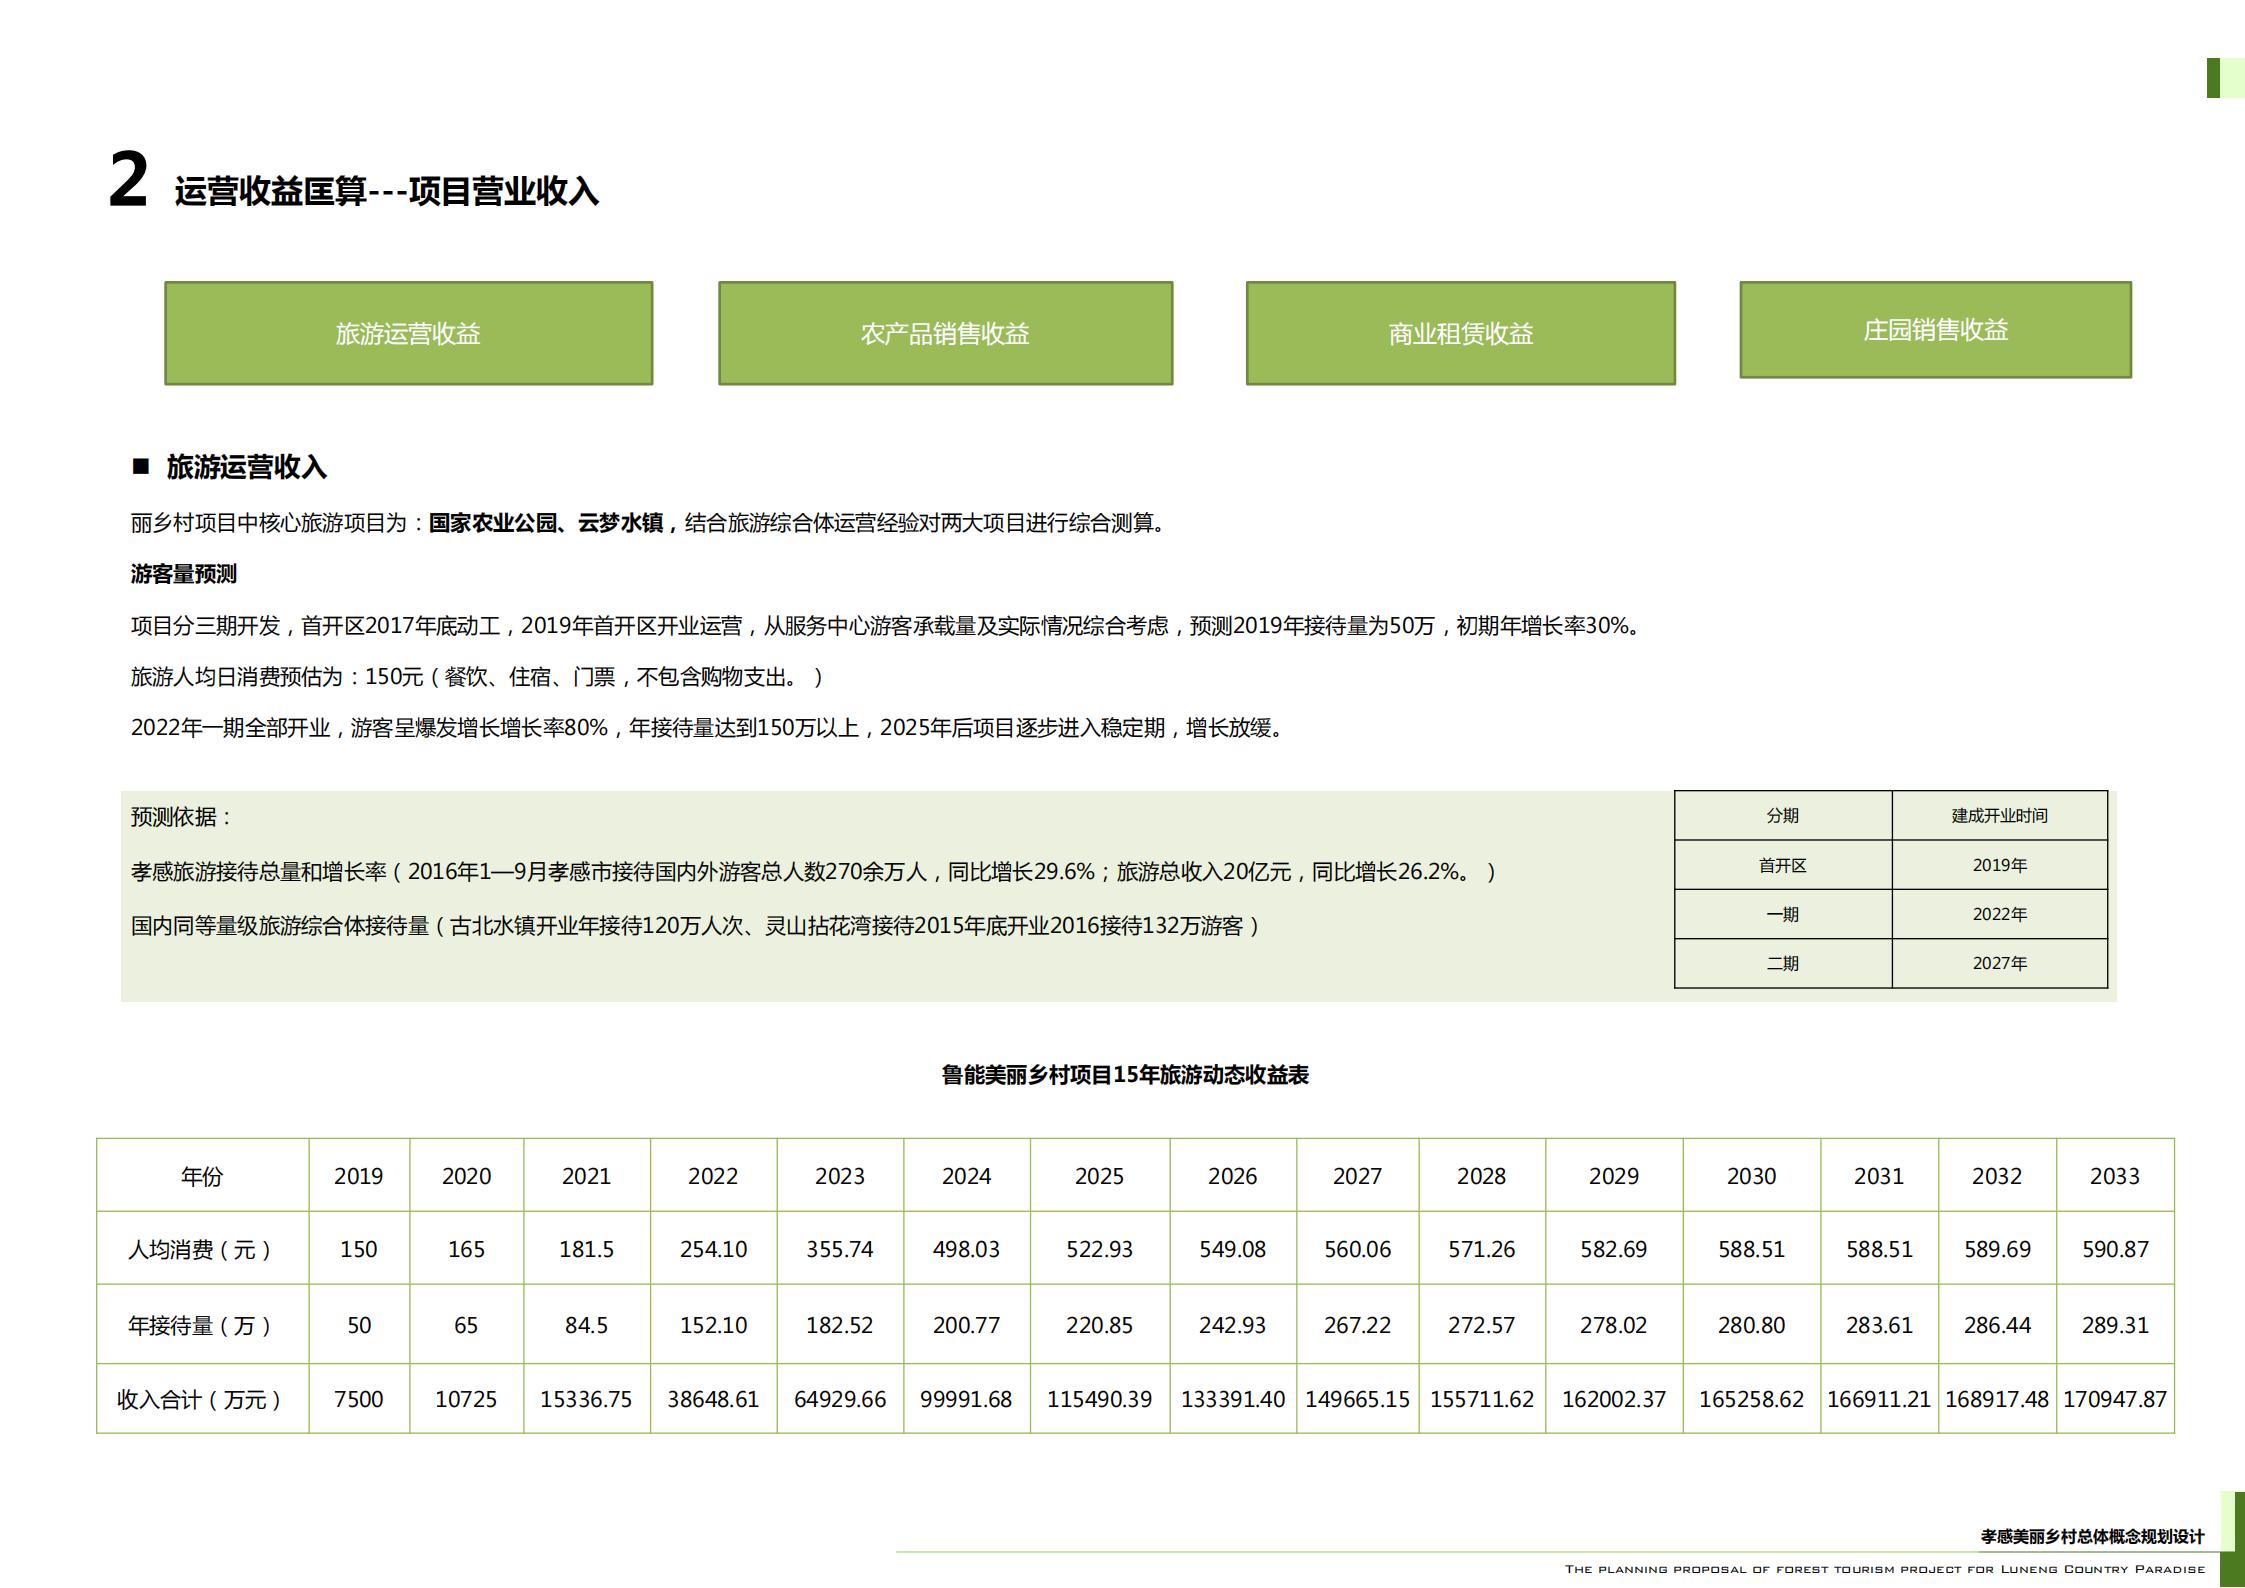Click the 170947.87 revenue cell
The height and width of the screenshot is (1588, 2245).
coord(2115,1398)
